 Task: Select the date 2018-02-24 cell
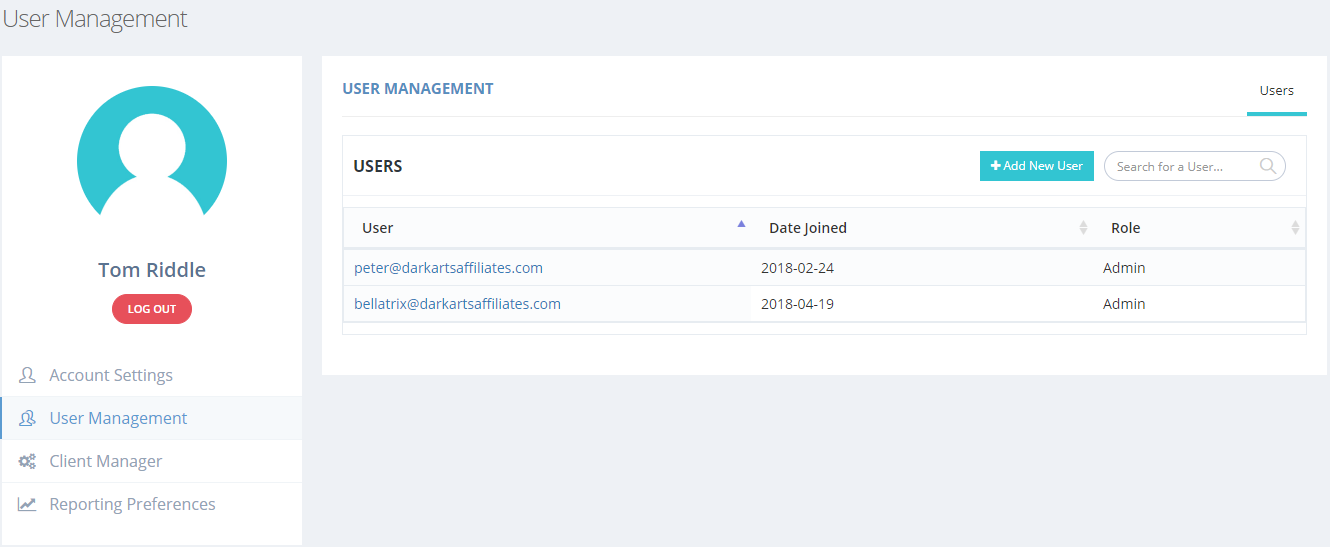pyautogui.click(x=797, y=268)
